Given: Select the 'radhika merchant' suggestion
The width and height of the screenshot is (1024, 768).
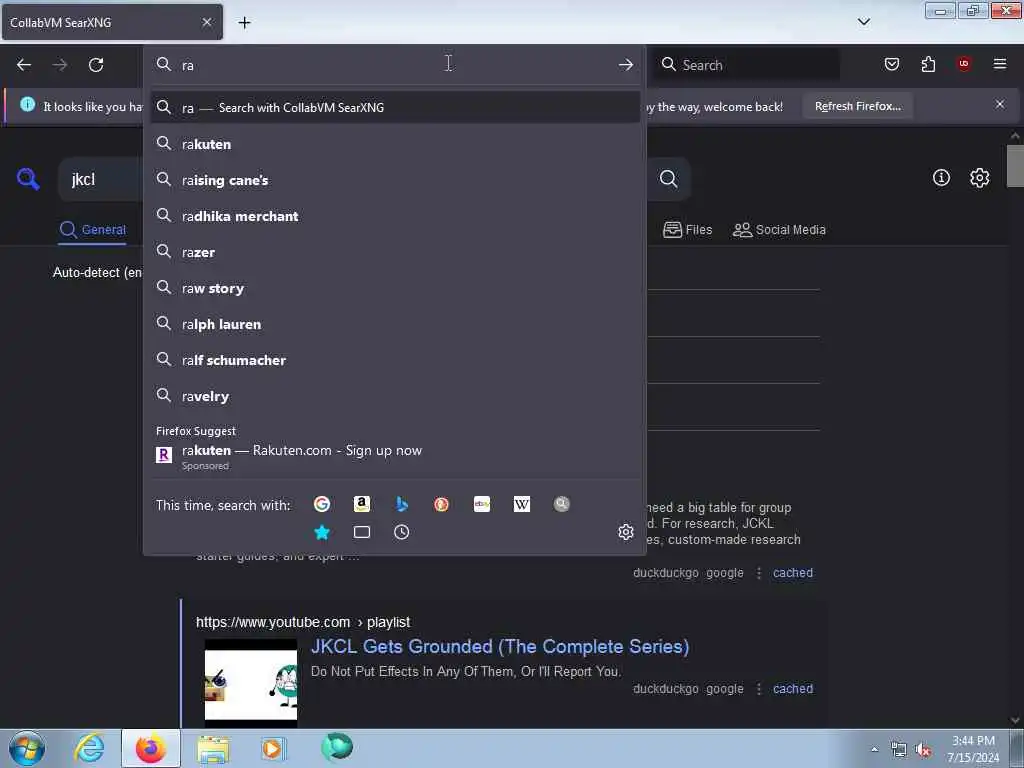Looking at the screenshot, I should [x=395, y=216].
